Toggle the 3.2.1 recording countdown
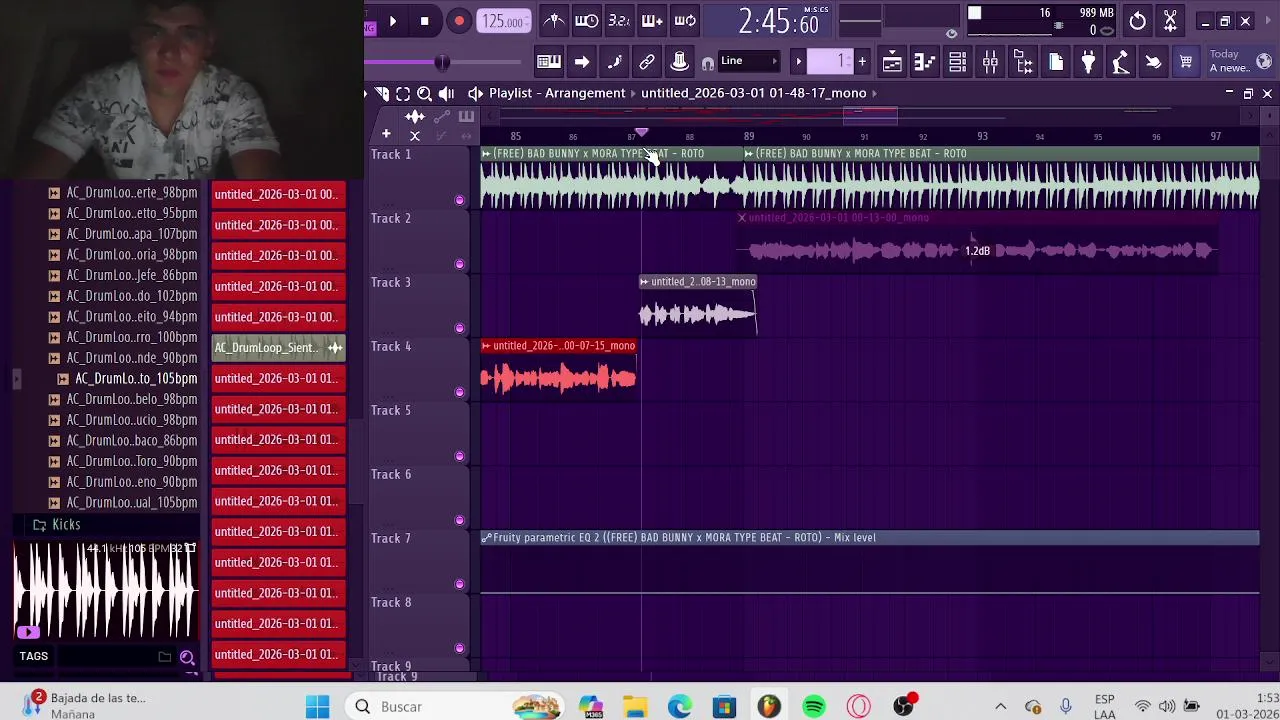This screenshot has height=720, width=1280. 619,21
